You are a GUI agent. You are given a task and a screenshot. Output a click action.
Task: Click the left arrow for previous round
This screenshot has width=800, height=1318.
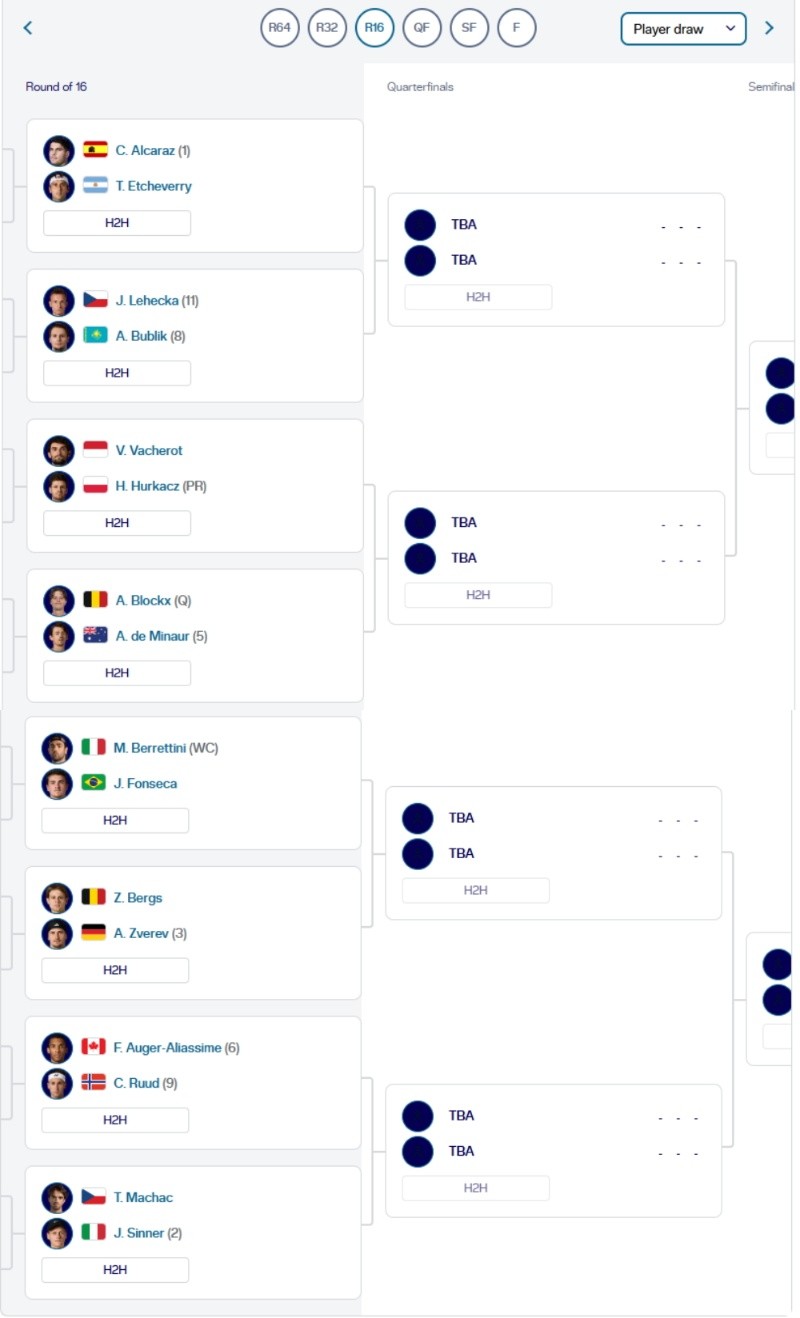(x=28, y=28)
